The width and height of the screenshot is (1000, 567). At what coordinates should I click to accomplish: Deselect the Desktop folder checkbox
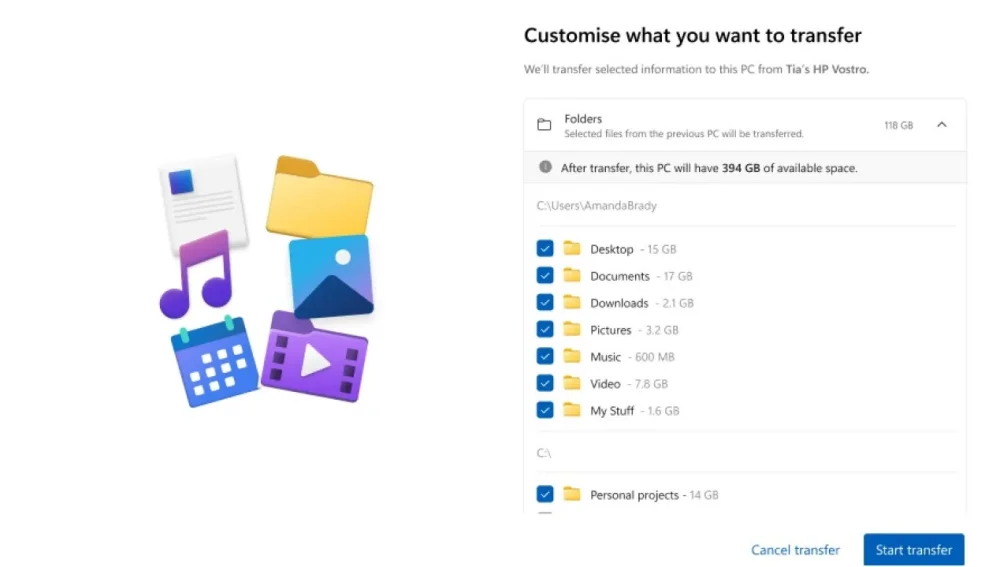(x=545, y=248)
